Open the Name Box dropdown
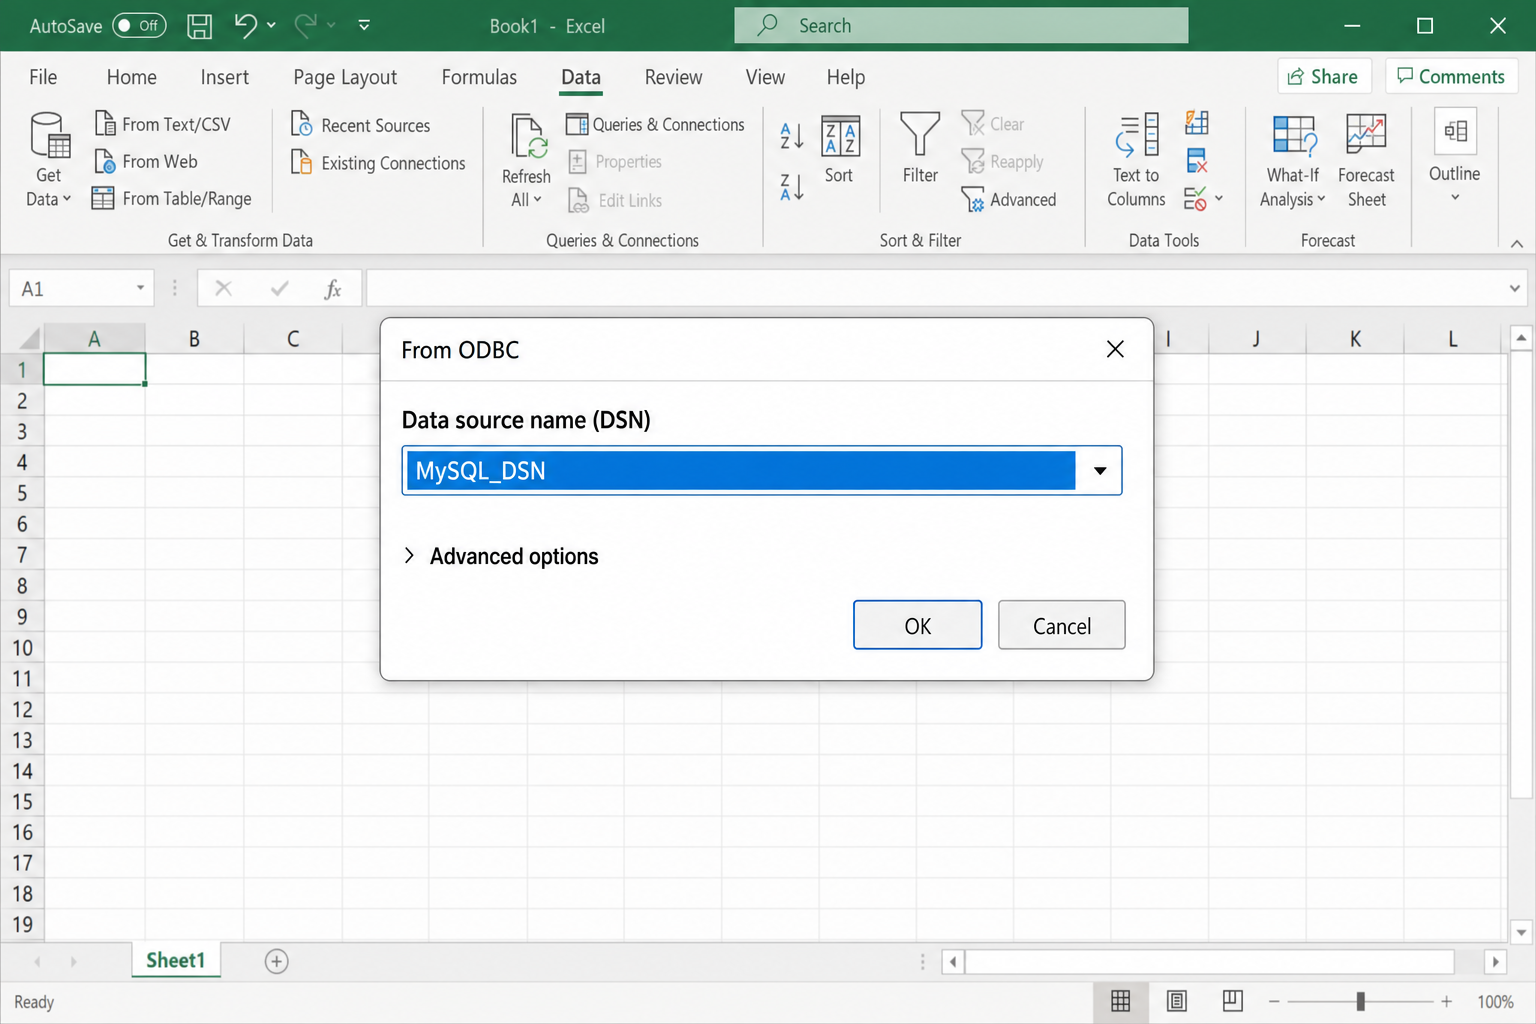The width and height of the screenshot is (1536, 1024). 140,288
